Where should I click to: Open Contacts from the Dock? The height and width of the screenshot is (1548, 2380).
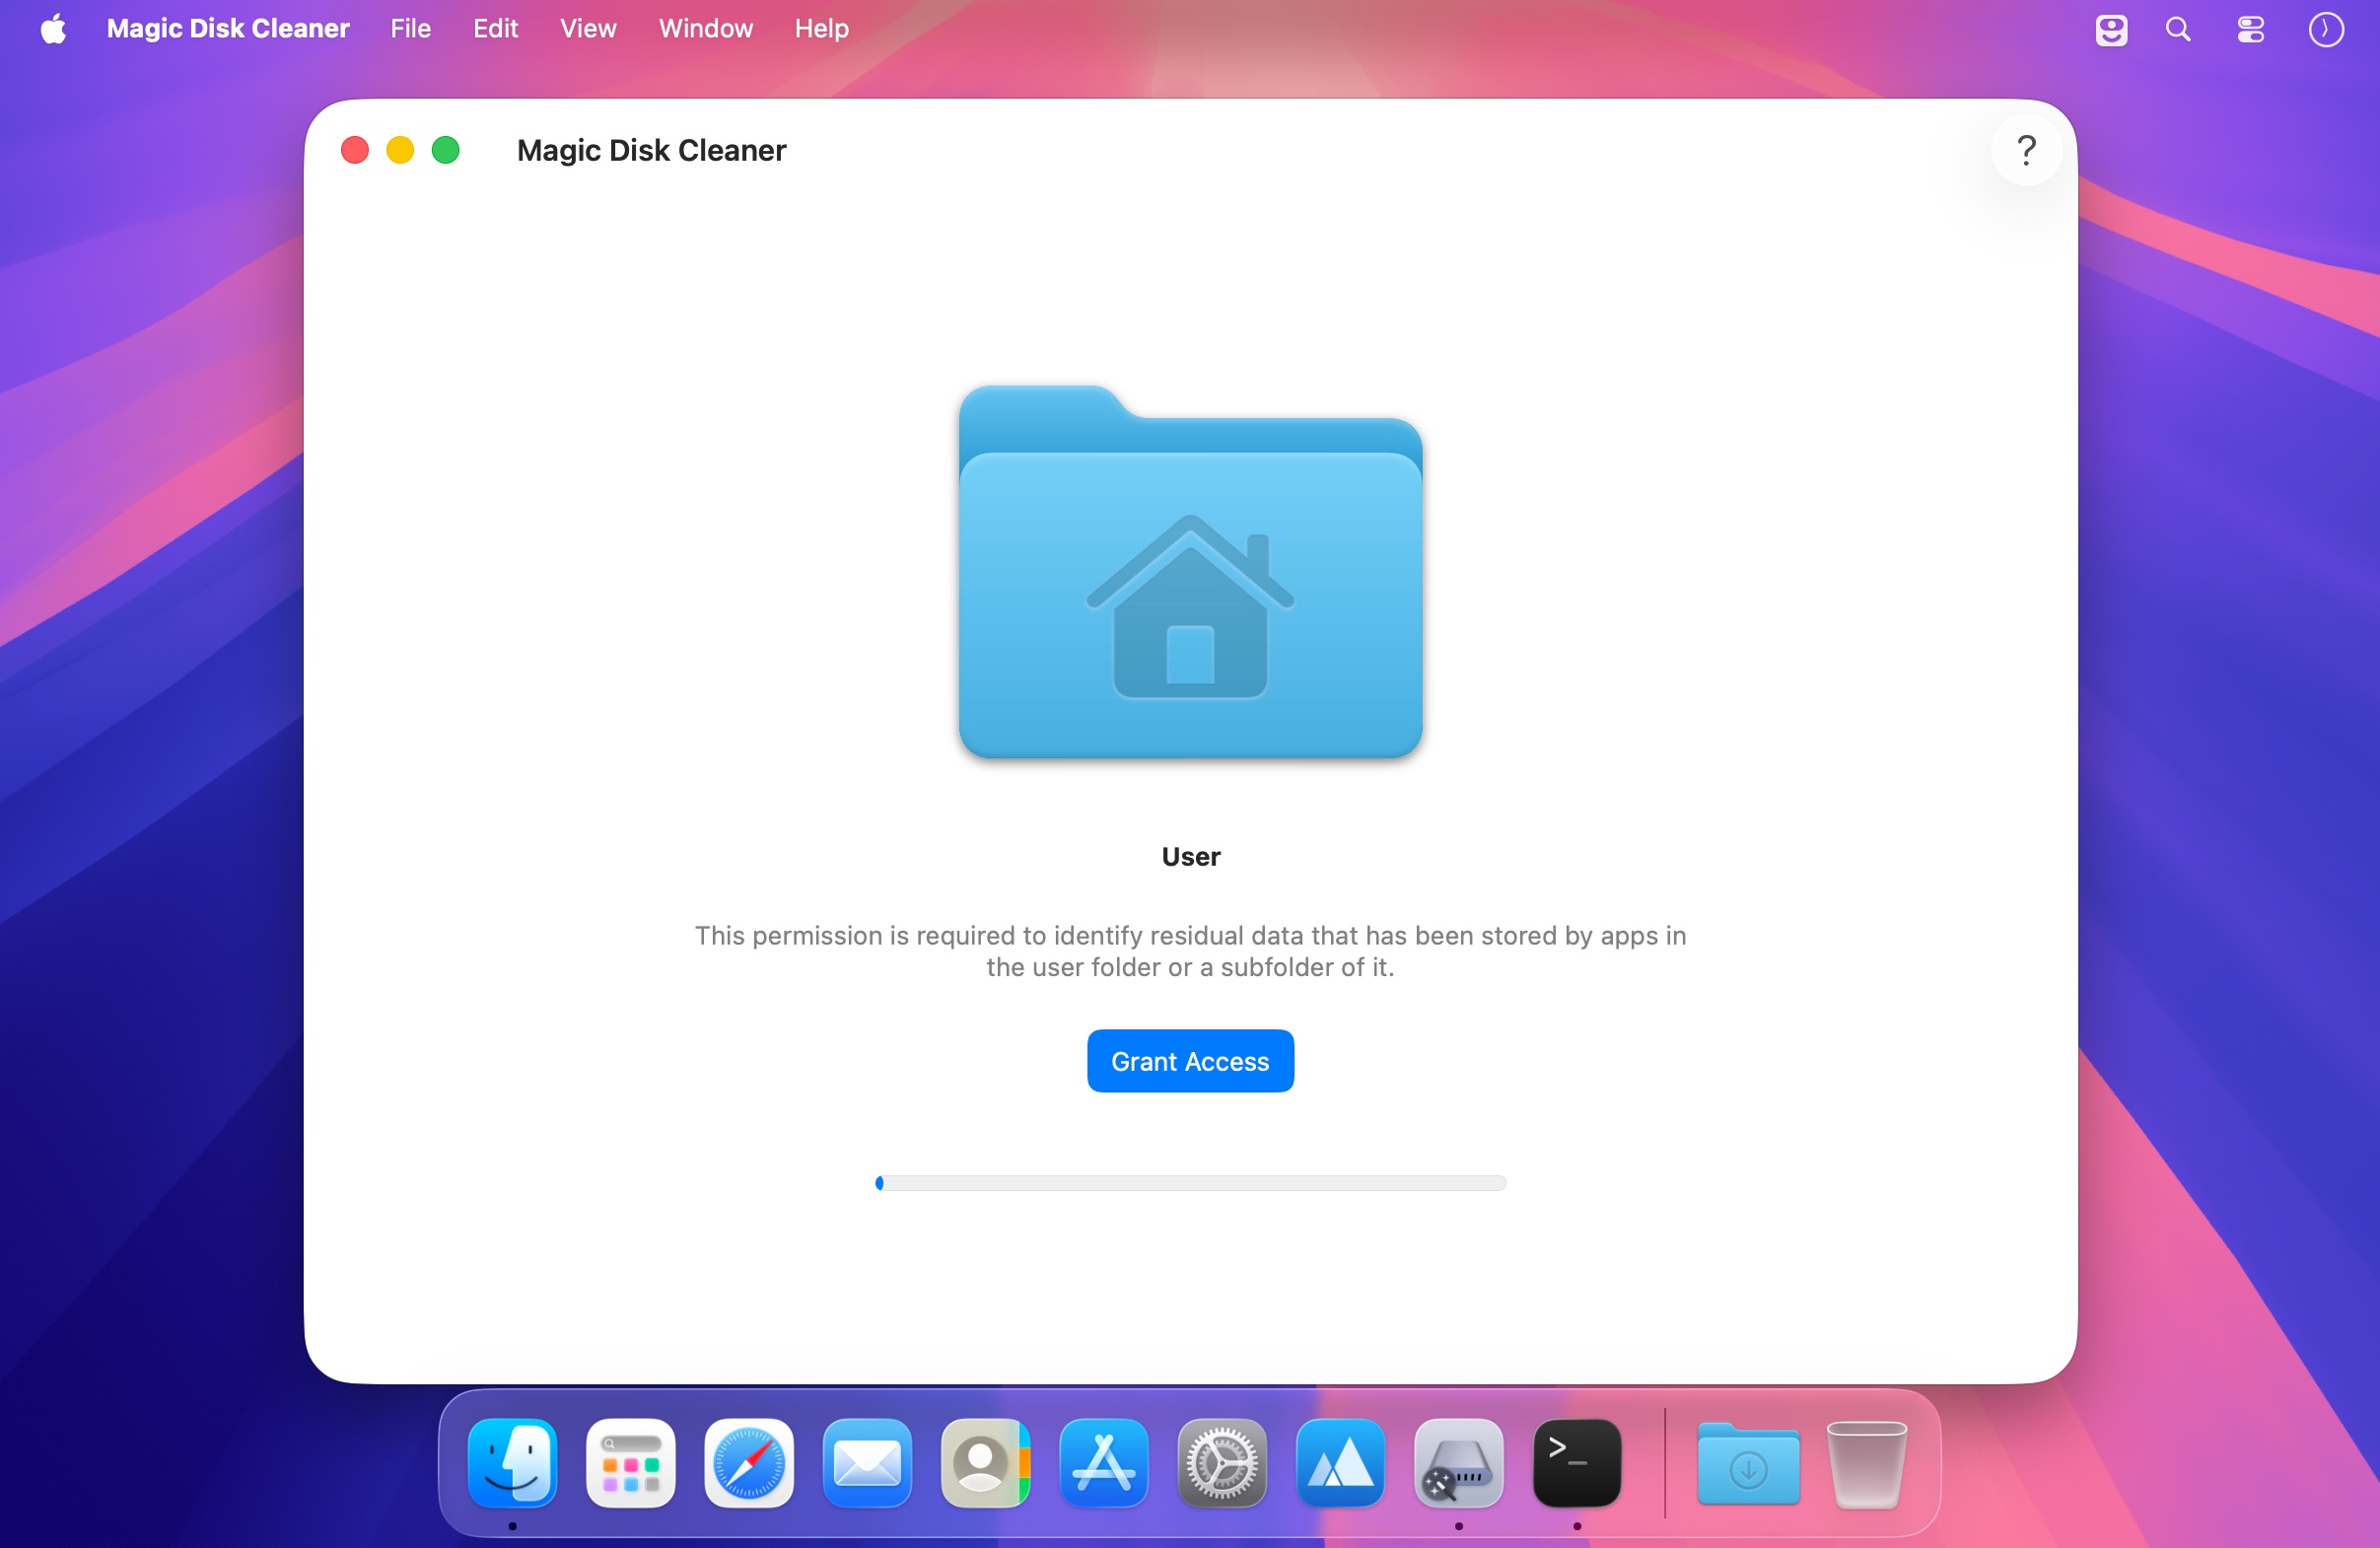coord(985,1462)
